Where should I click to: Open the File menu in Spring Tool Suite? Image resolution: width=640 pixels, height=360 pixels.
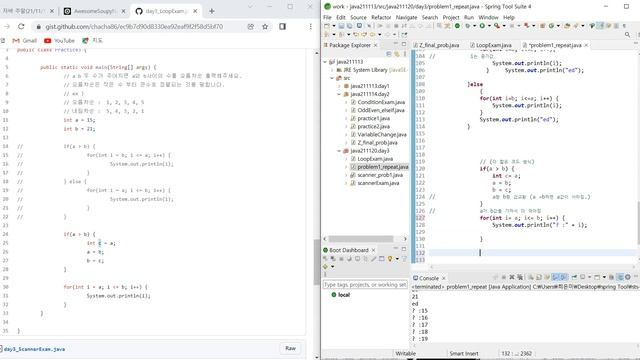point(327,18)
